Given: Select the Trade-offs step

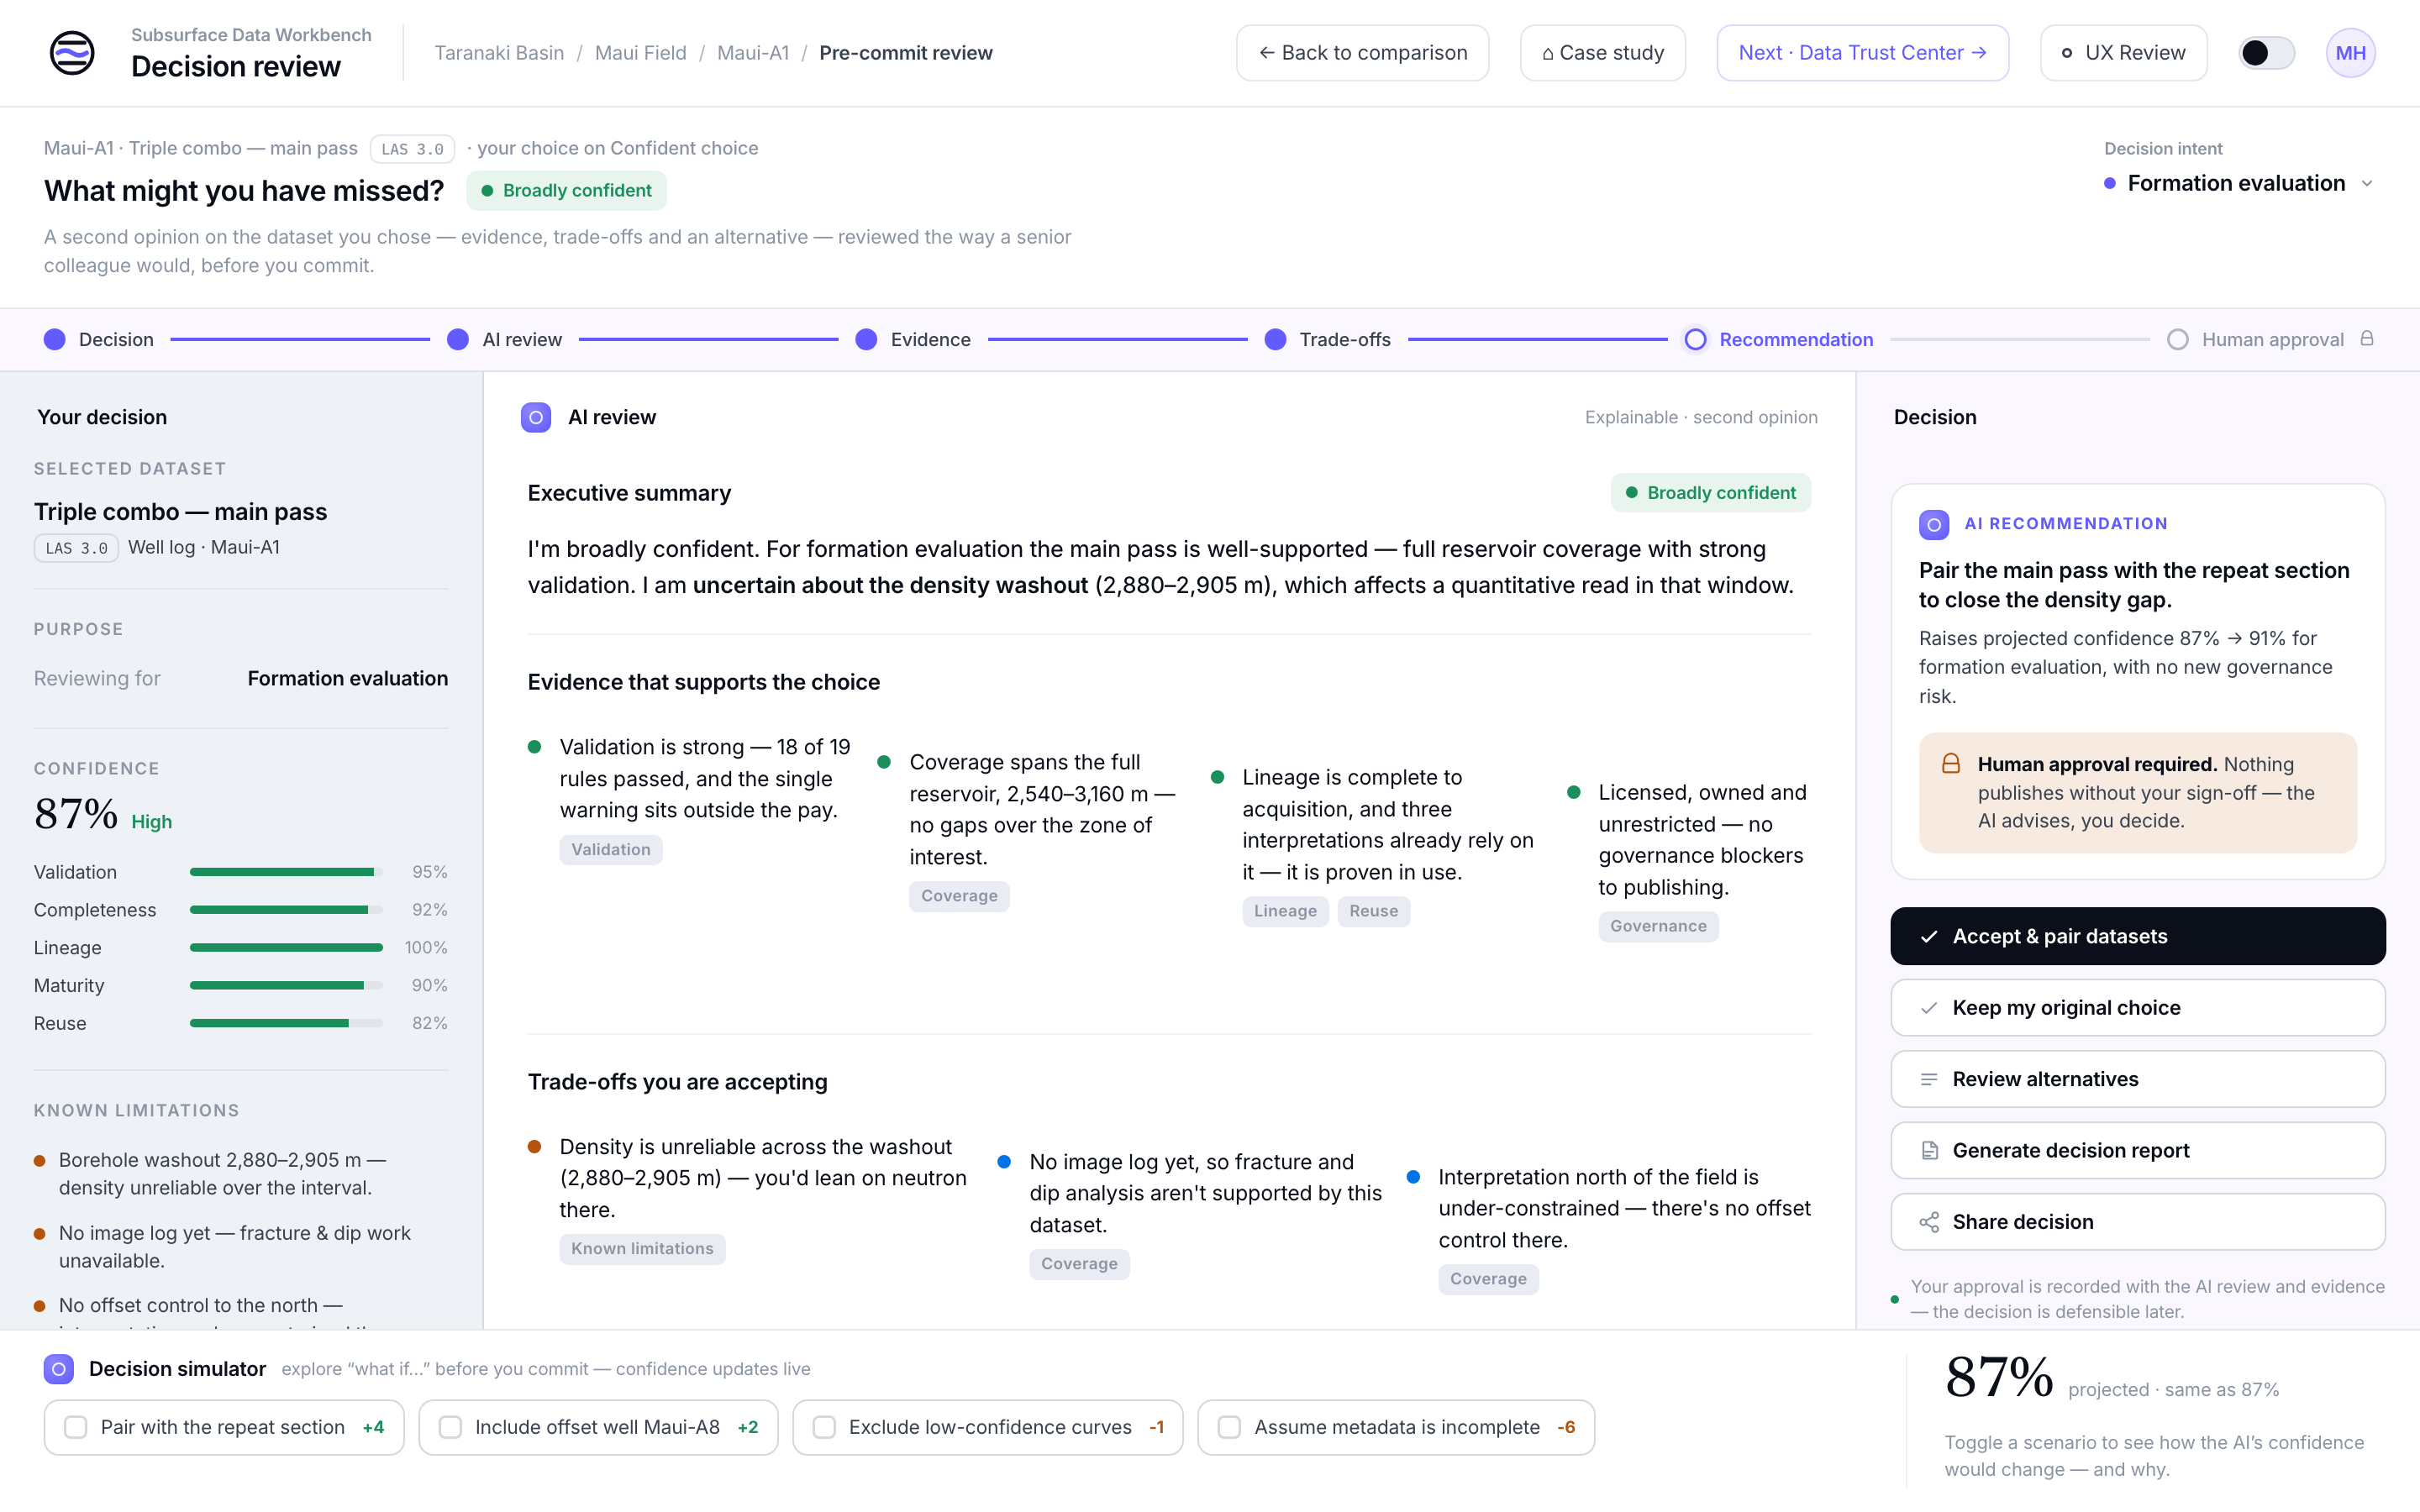Looking at the screenshot, I should 1328,340.
